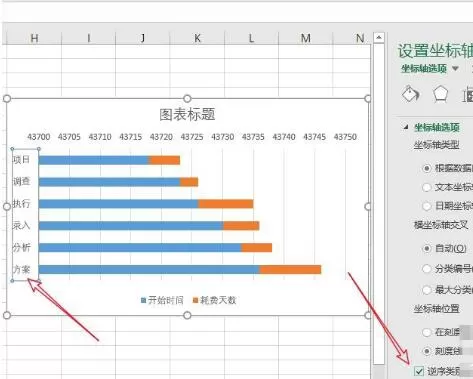This screenshot has width=473, height=379.
Task: Open the '坐标轴选项' dropdown arrow
Action: [x=455, y=69]
